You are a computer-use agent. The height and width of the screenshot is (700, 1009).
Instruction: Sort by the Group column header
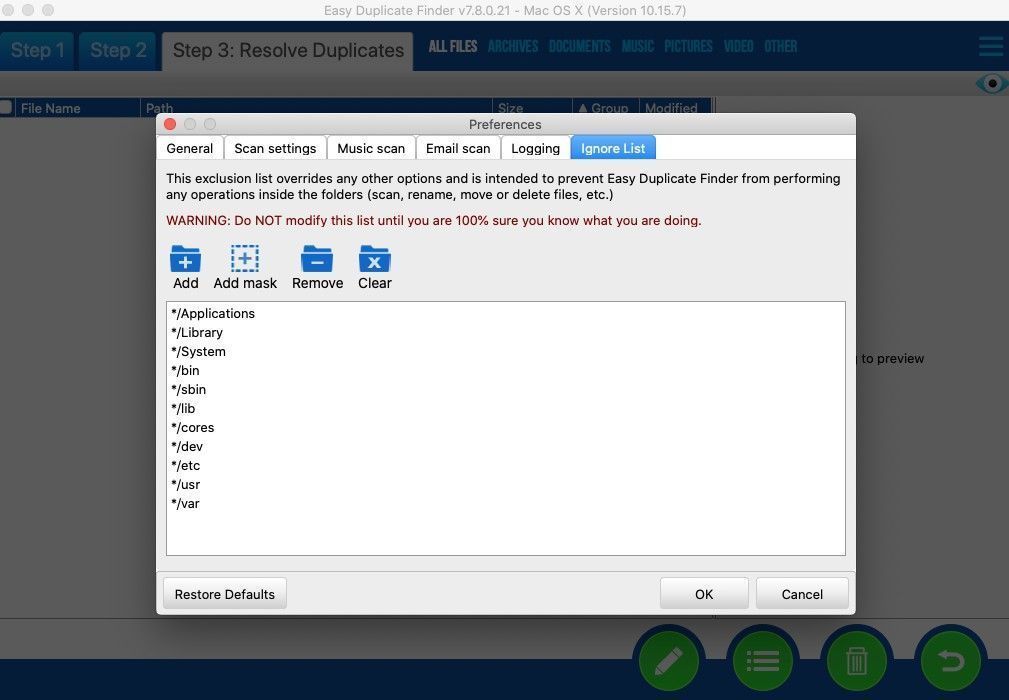[604, 108]
